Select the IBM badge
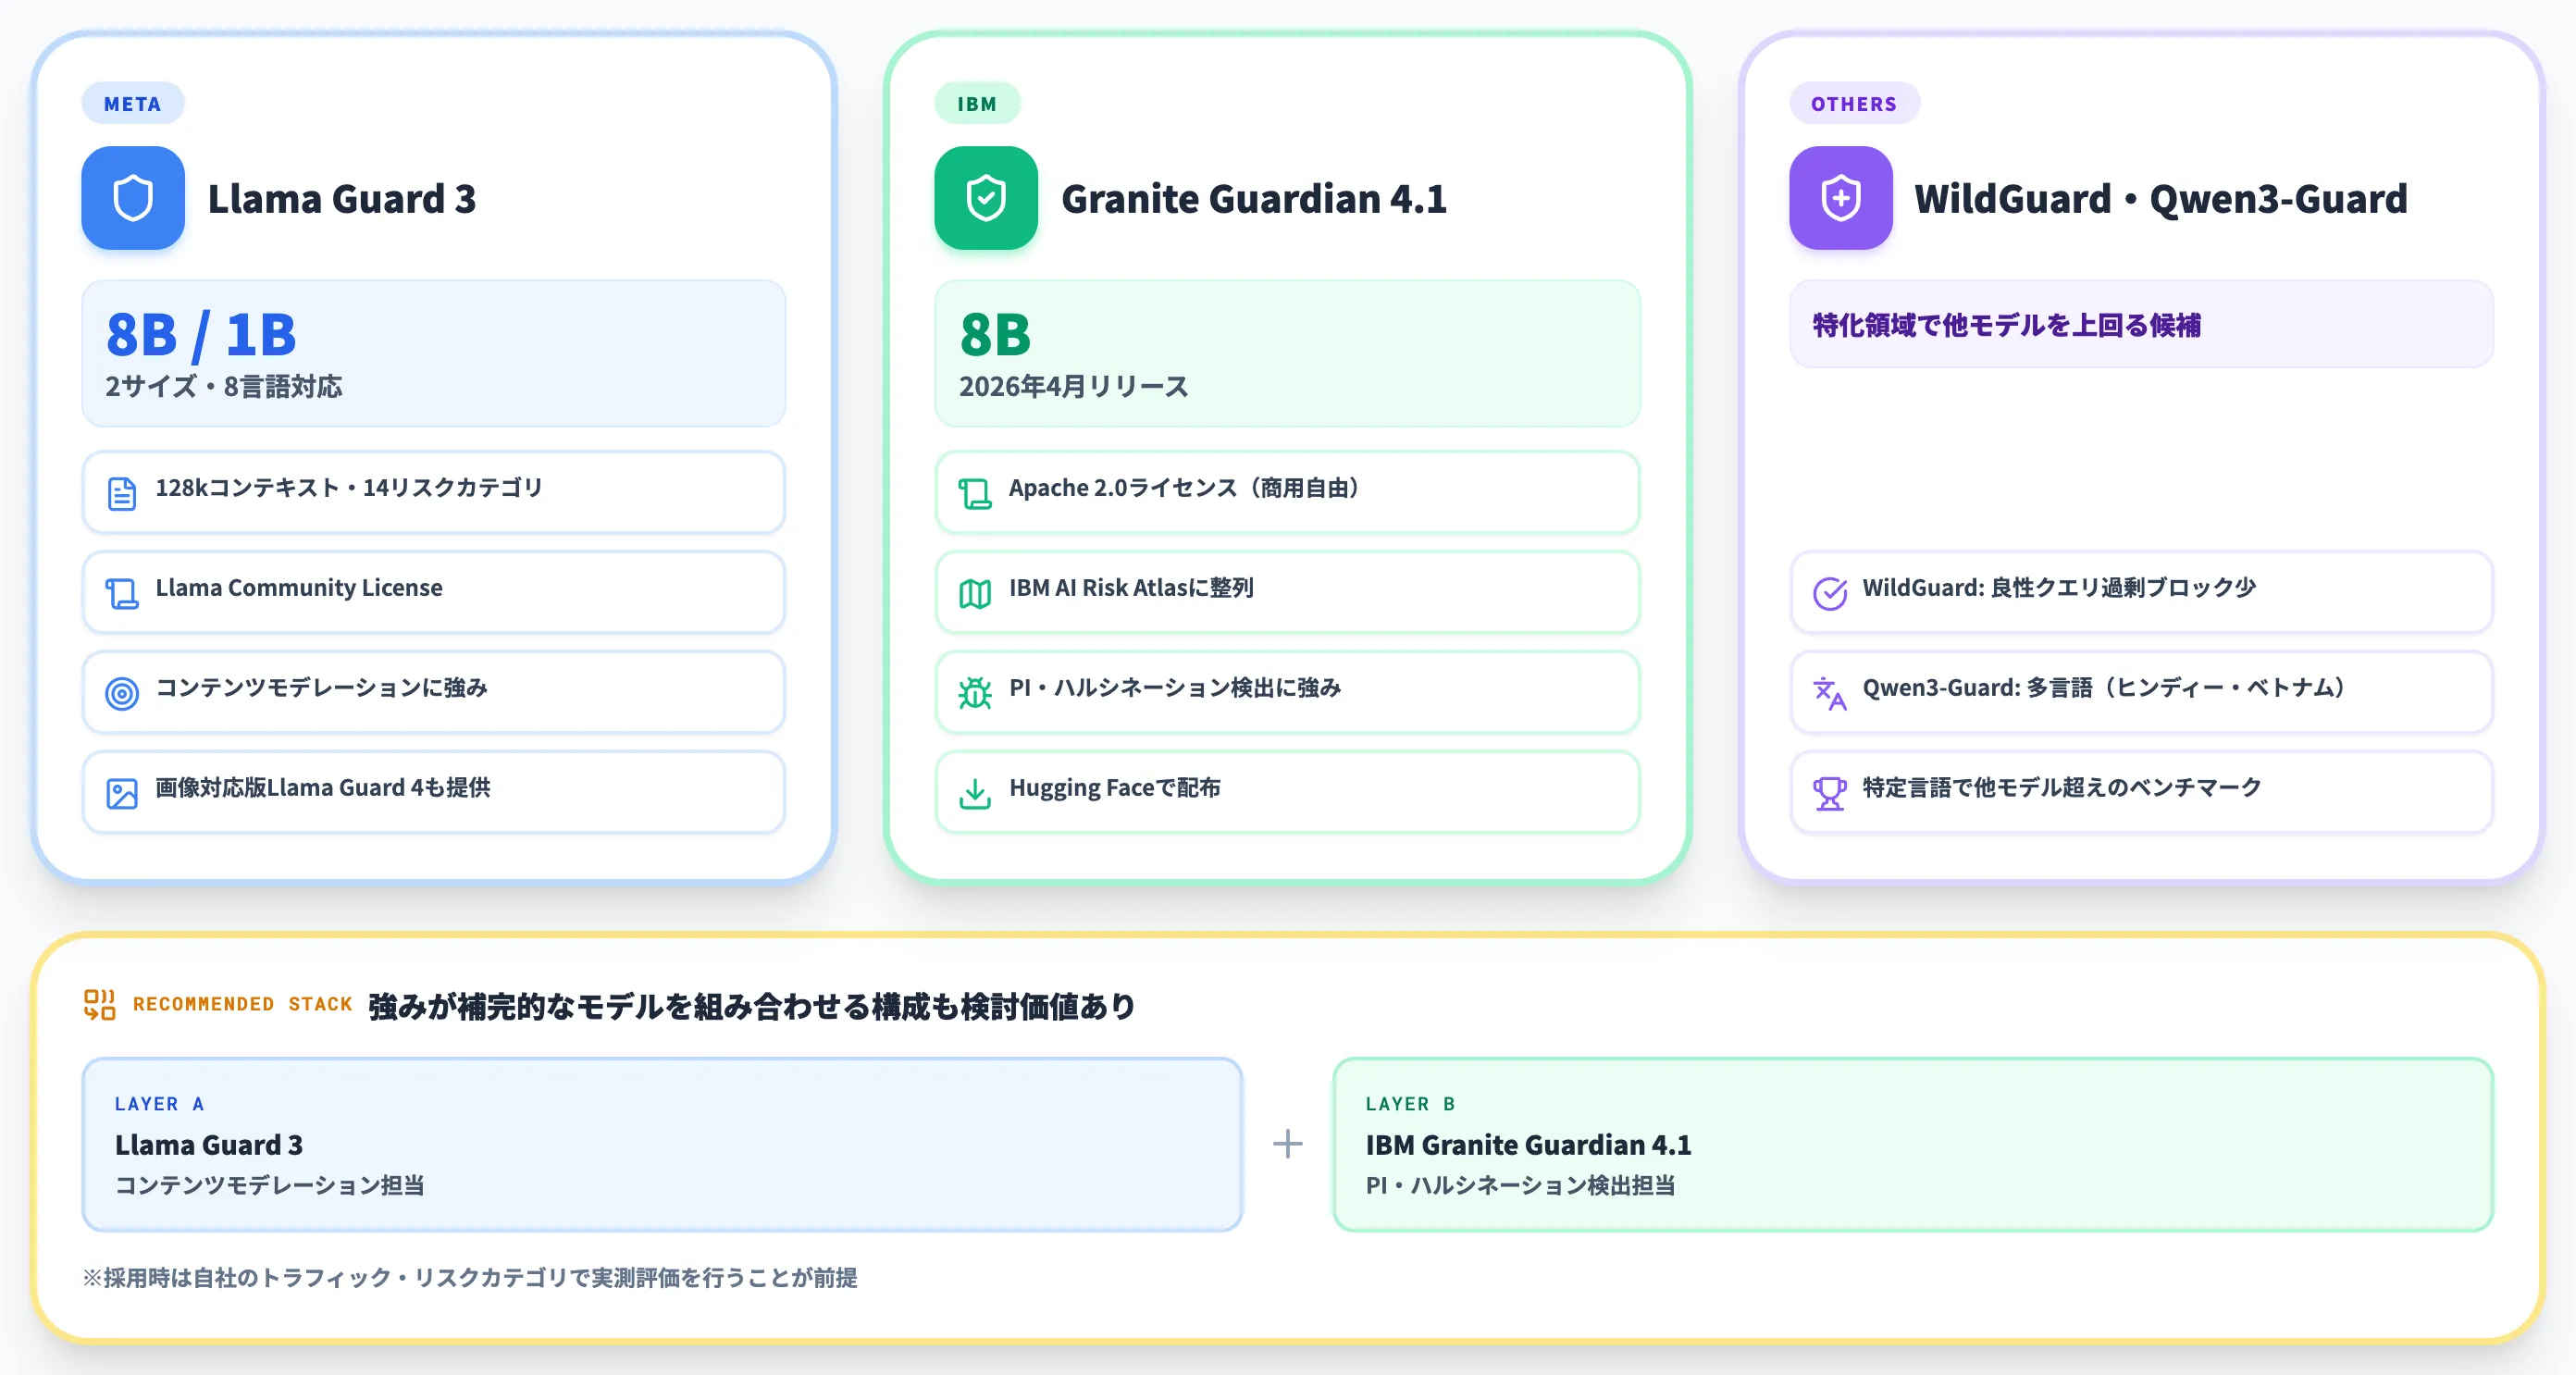 [977, 103]
